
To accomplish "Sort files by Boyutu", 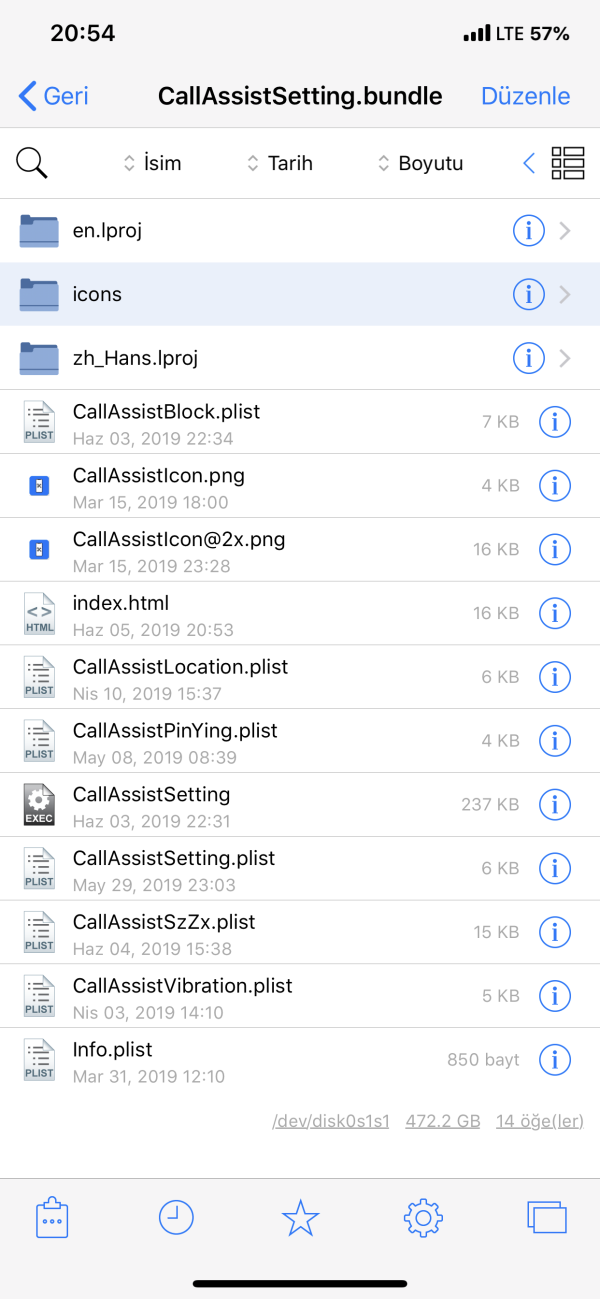I will pos(420,163).
